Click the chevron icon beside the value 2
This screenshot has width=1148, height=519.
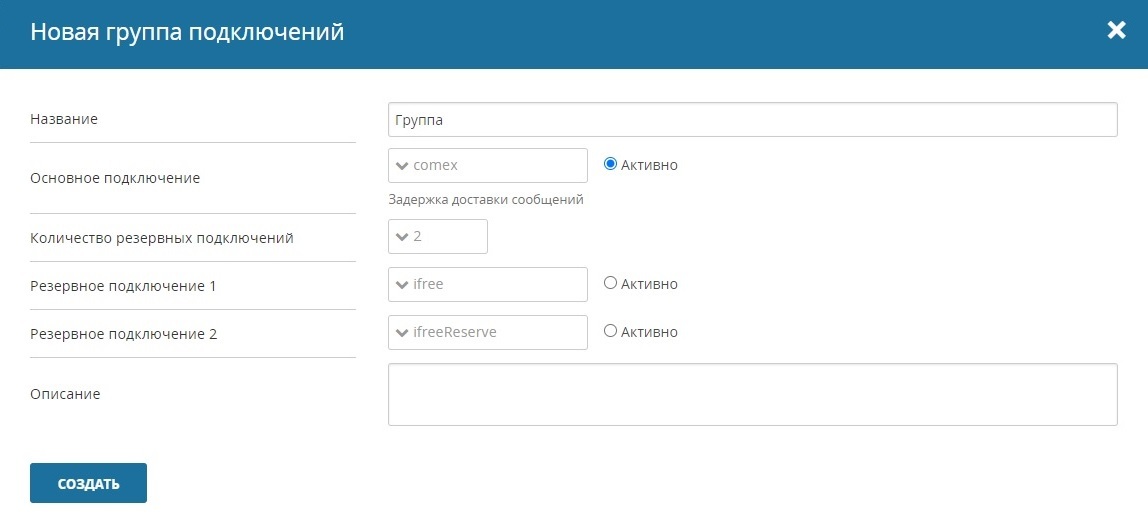click(x=401, y=237)
